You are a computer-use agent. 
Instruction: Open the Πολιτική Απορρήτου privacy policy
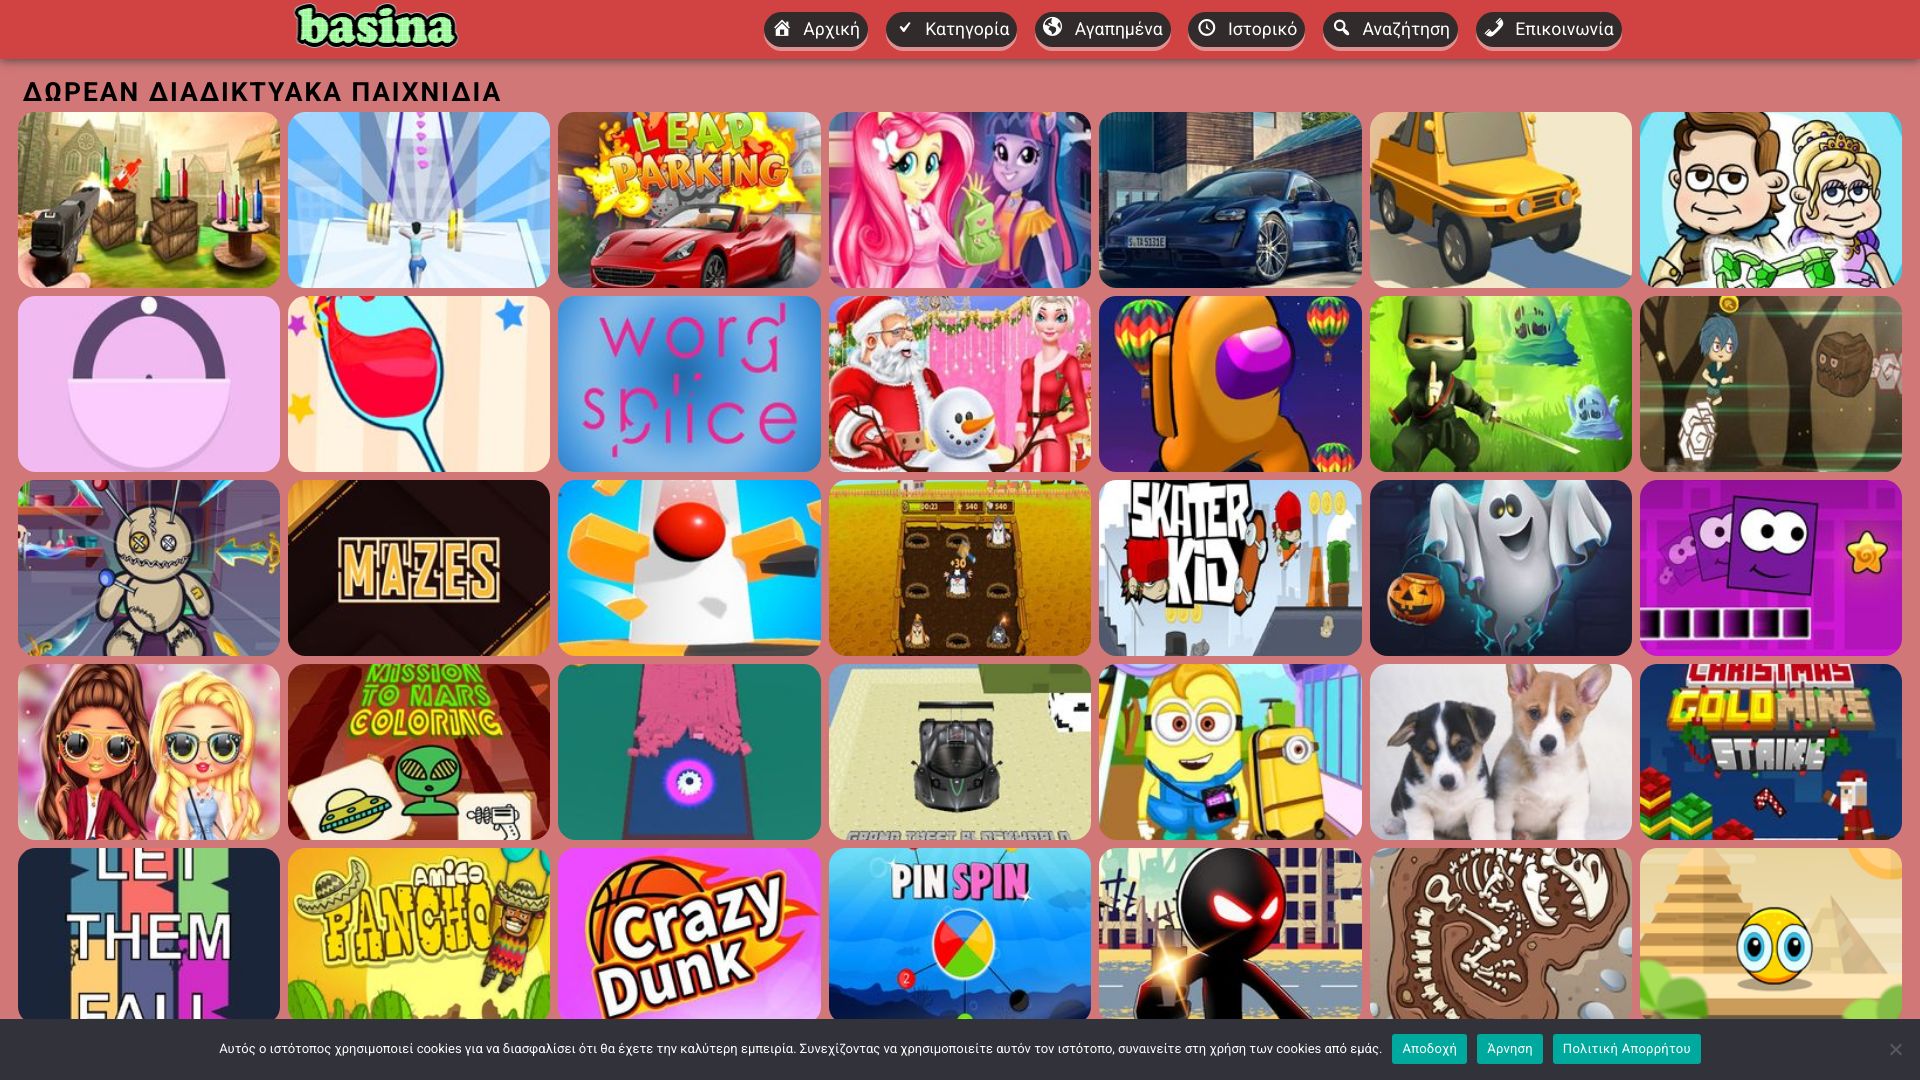point(1627,1049)
